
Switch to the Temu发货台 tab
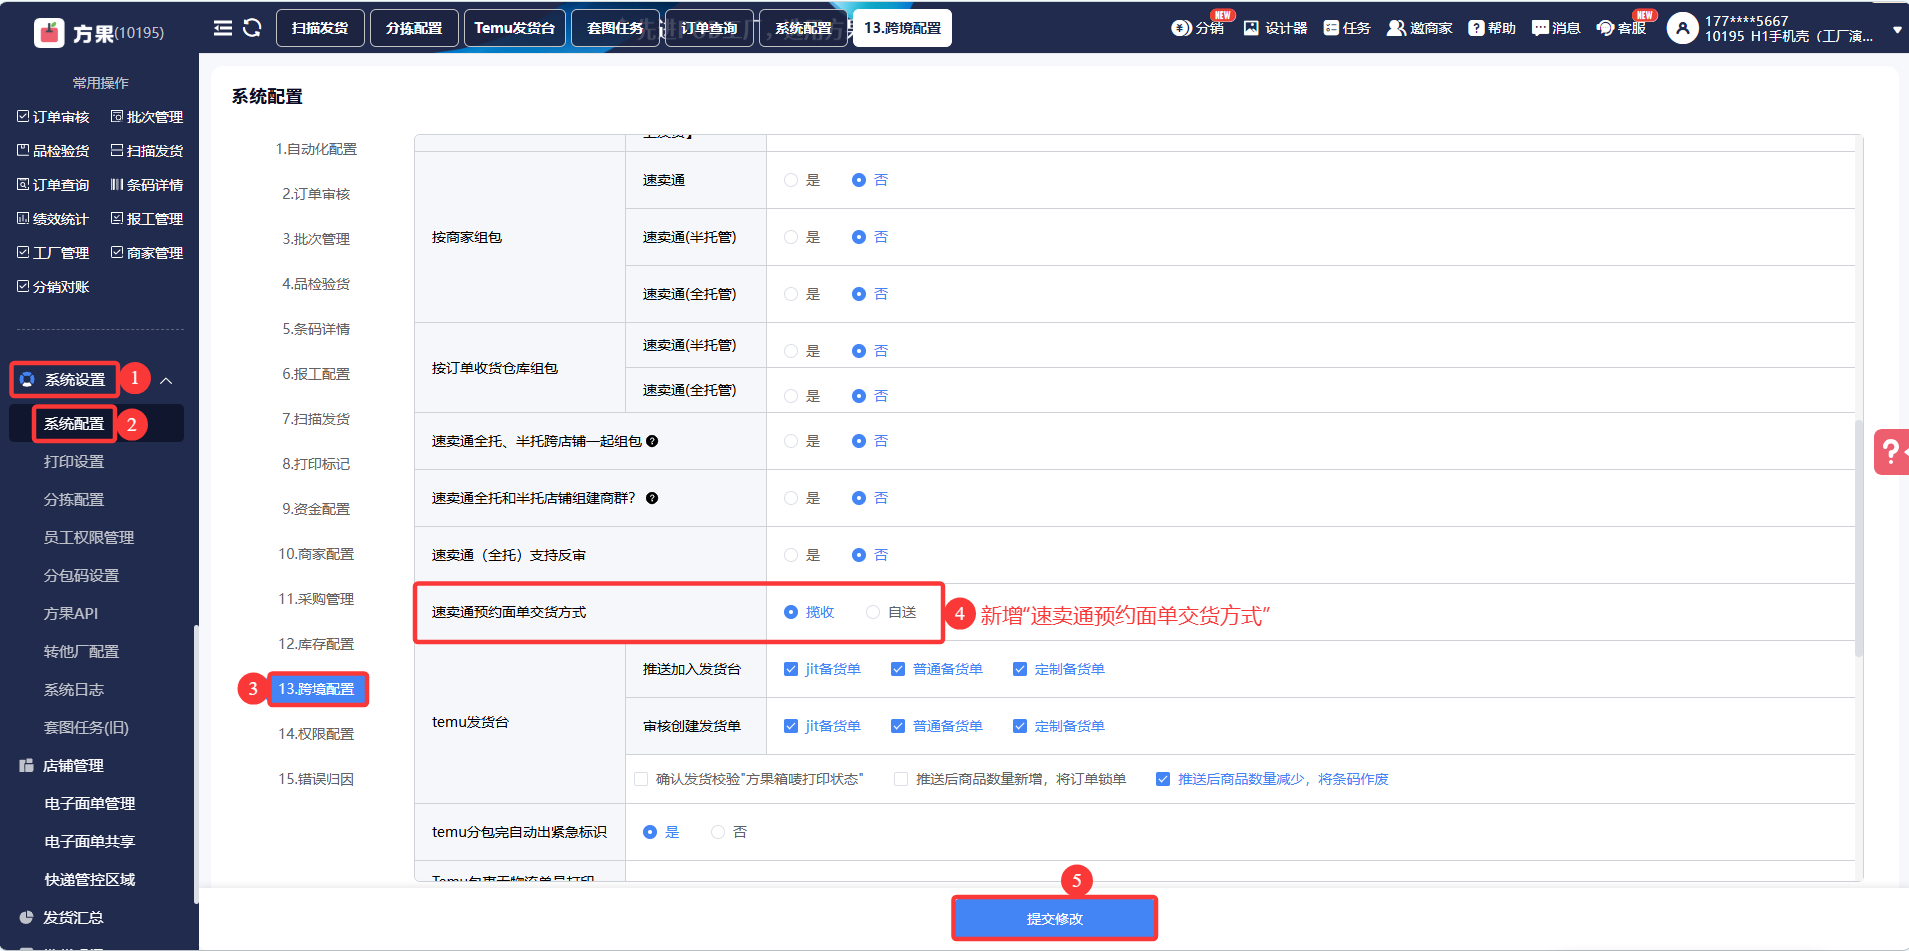pos(514,28)
